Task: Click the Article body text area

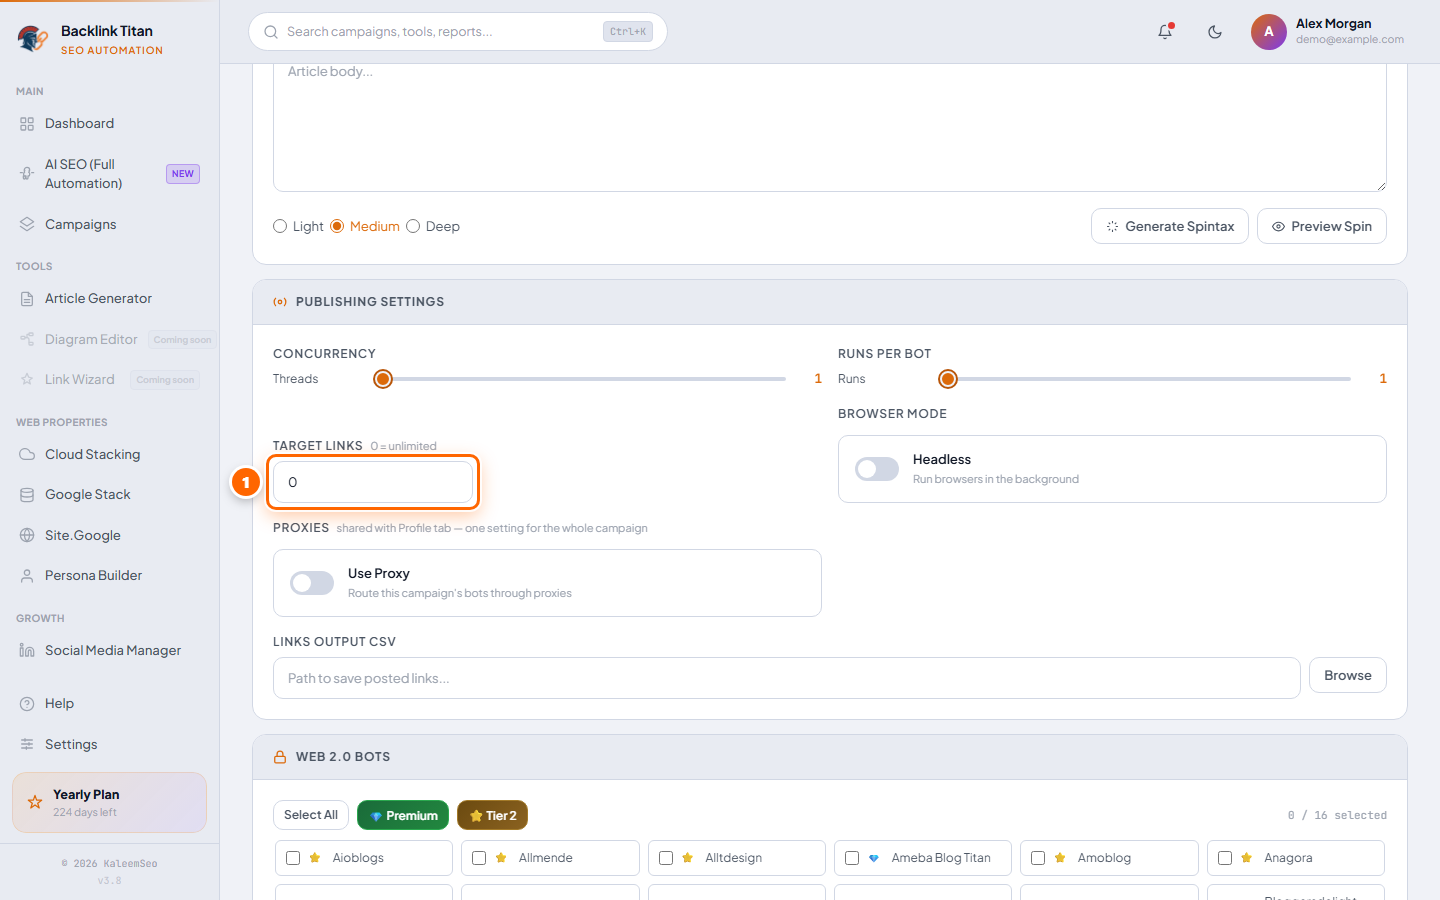Action: tap(830, 127)
